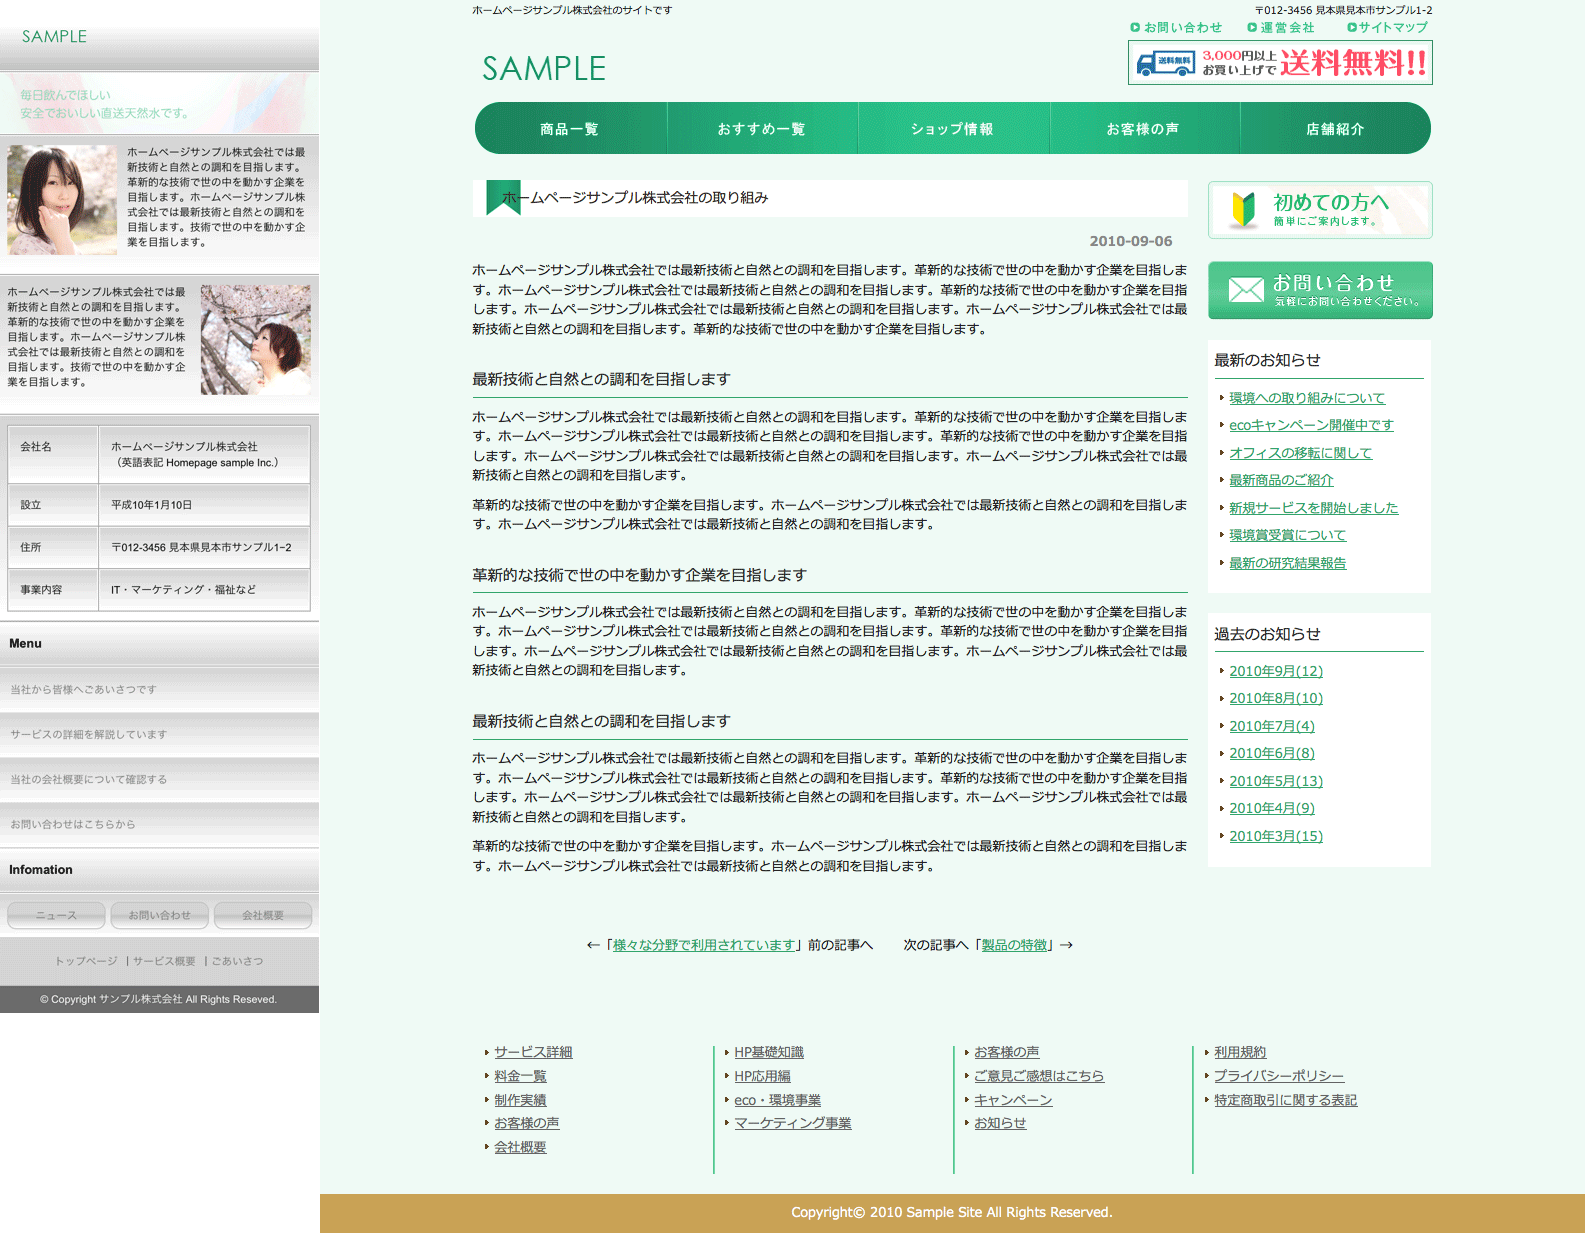Click the beginner leaf mark icon
Image resolution: width=1585 pixels, height=1233 pixels.
coord(1243,209)
